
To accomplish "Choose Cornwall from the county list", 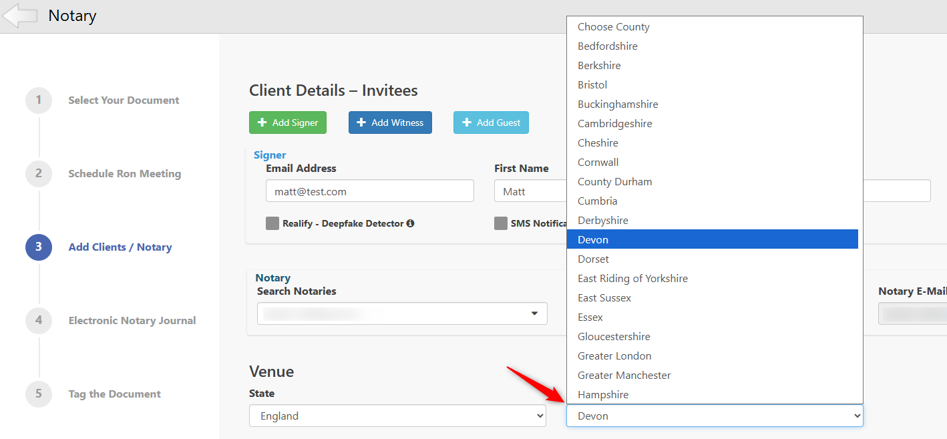I will (x=712, y=162).
